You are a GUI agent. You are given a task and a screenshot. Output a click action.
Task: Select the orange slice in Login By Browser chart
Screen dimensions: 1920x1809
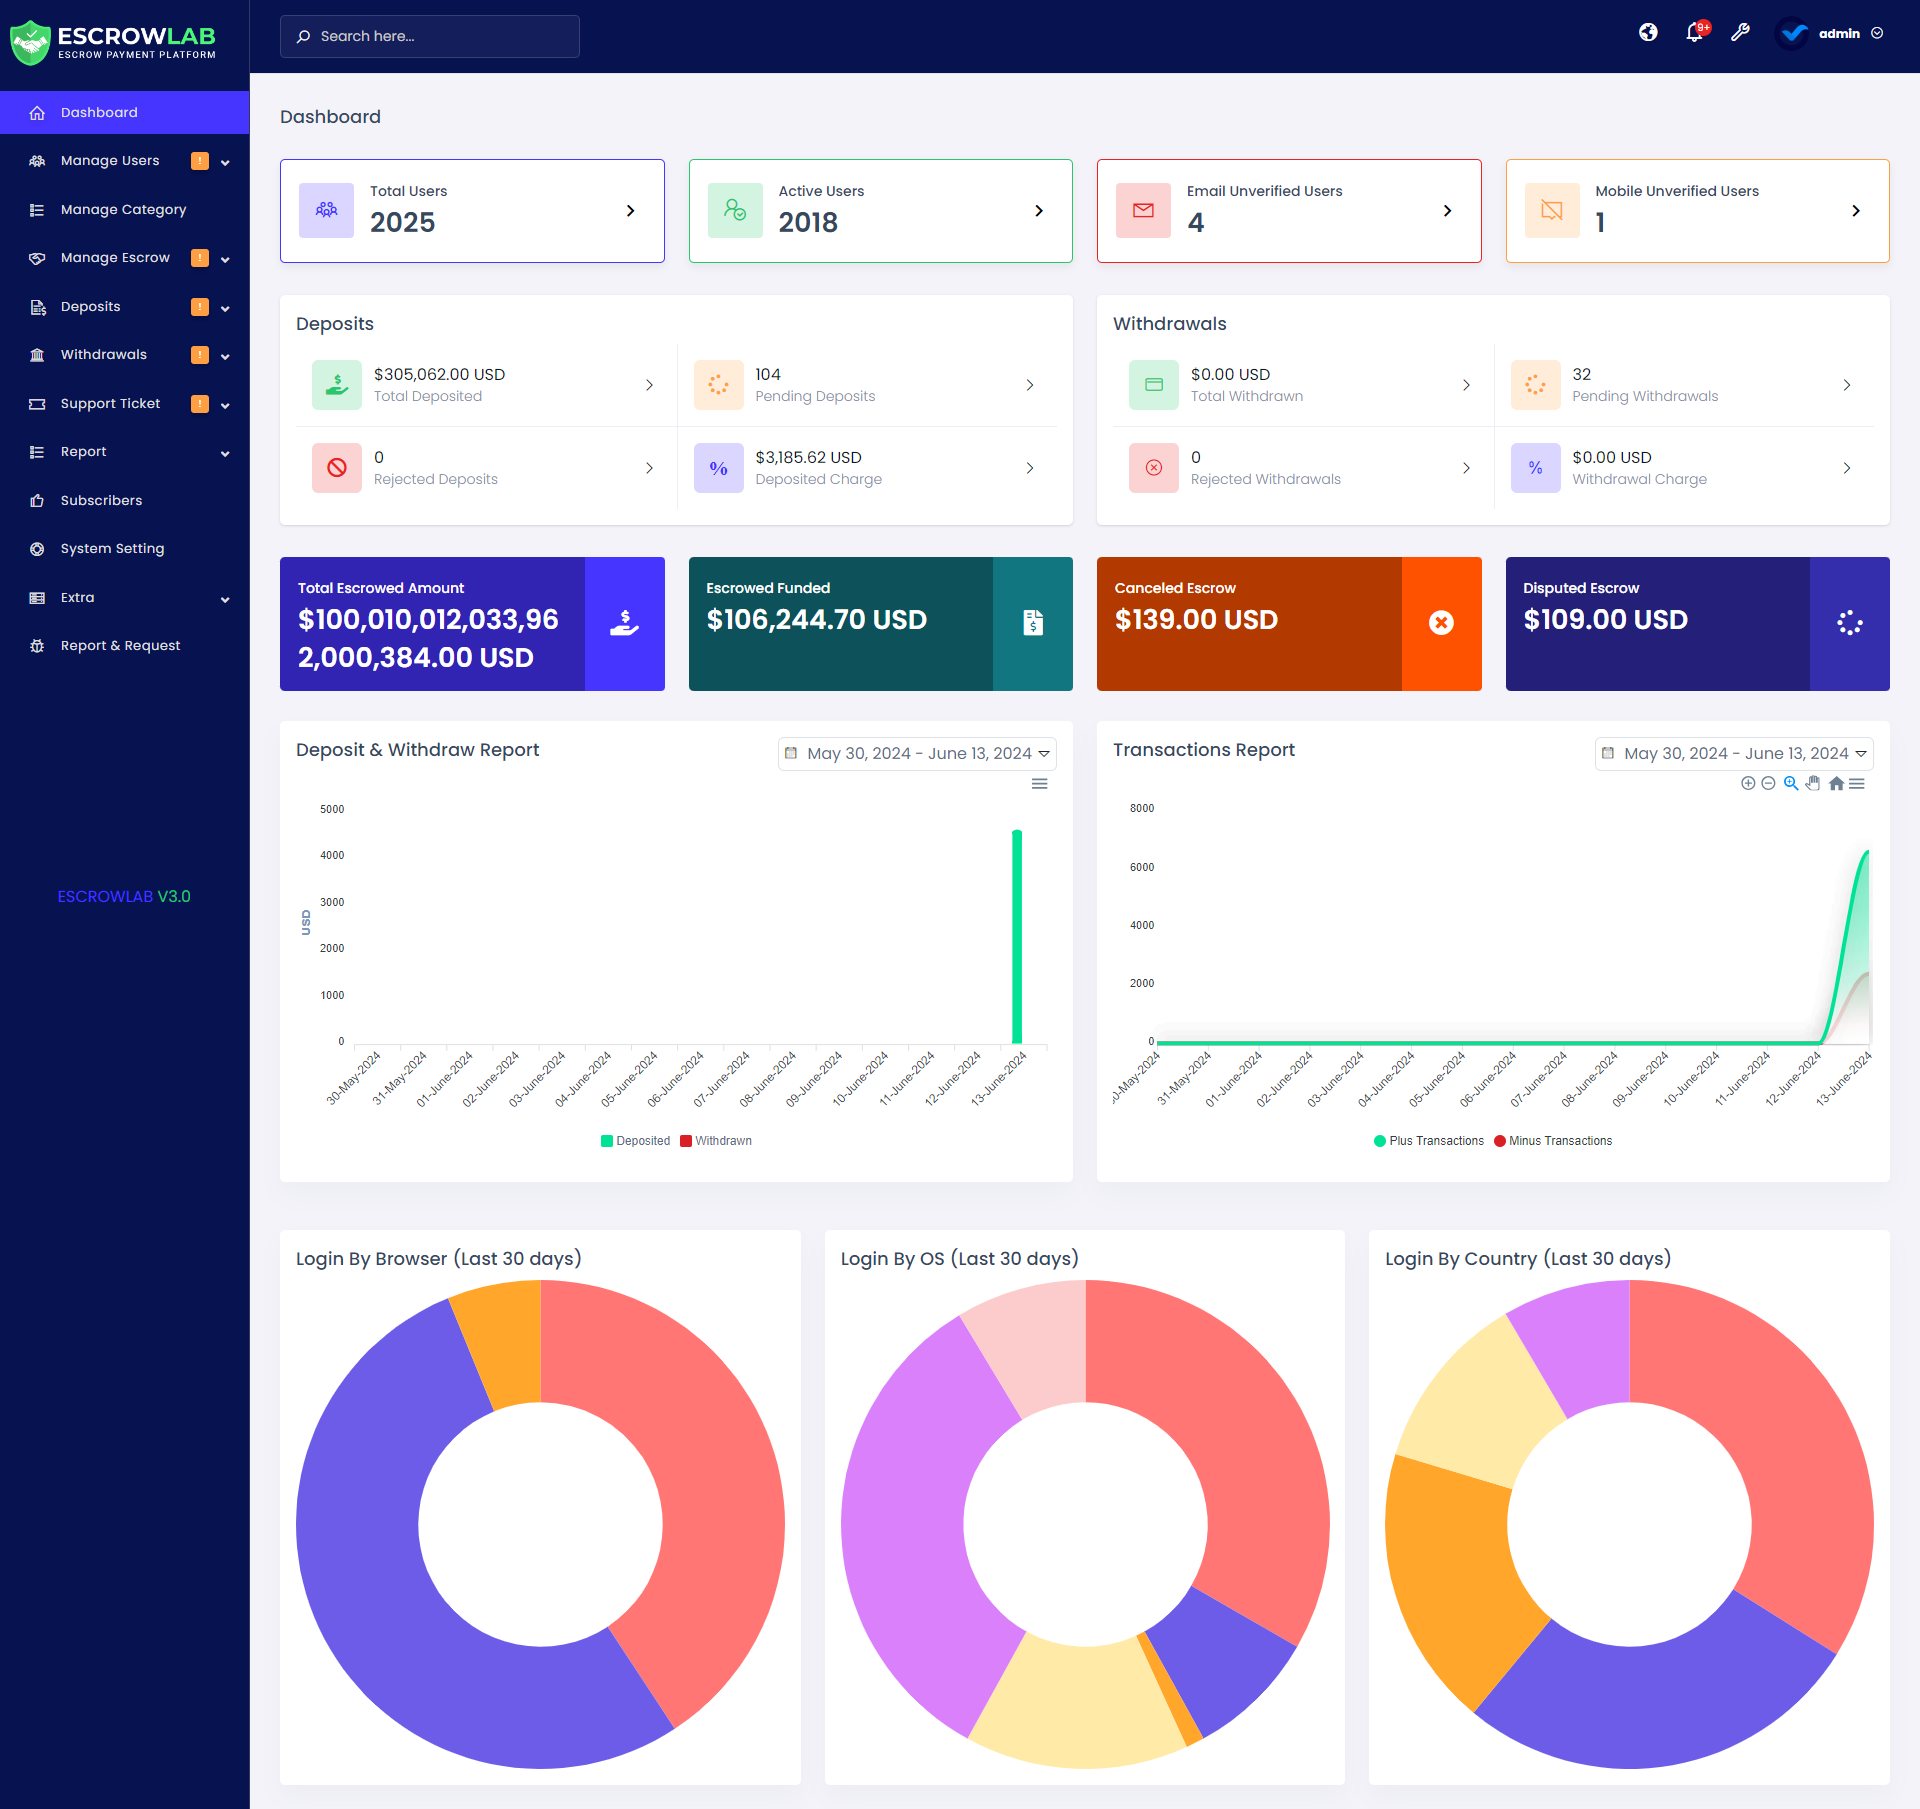[x=500, y=1340]
